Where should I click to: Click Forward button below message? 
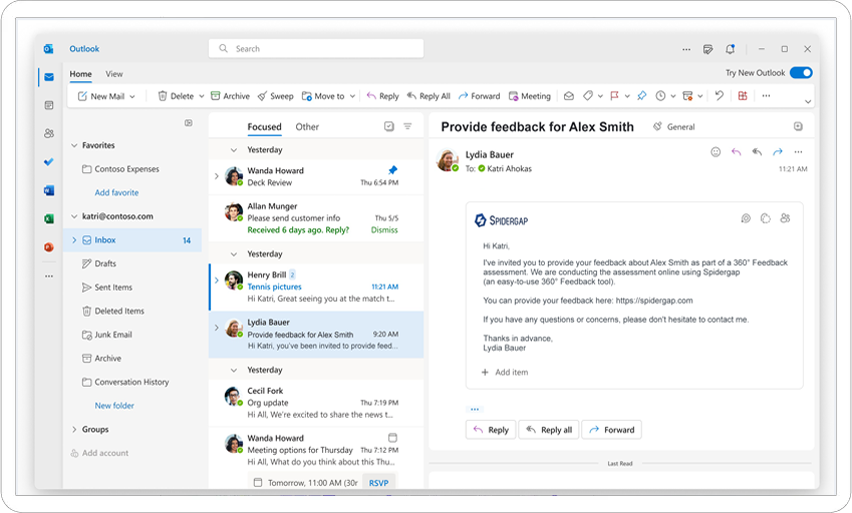(612, 430)
